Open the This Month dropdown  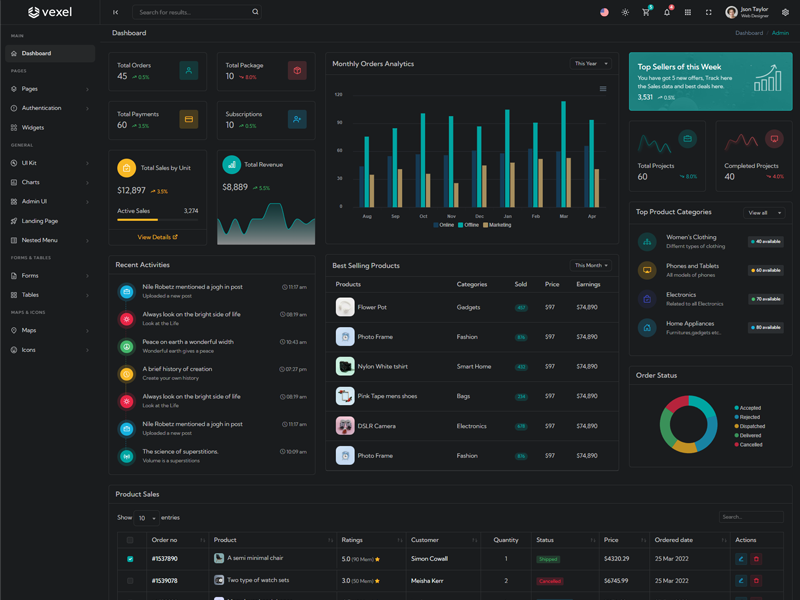(591, 265)
